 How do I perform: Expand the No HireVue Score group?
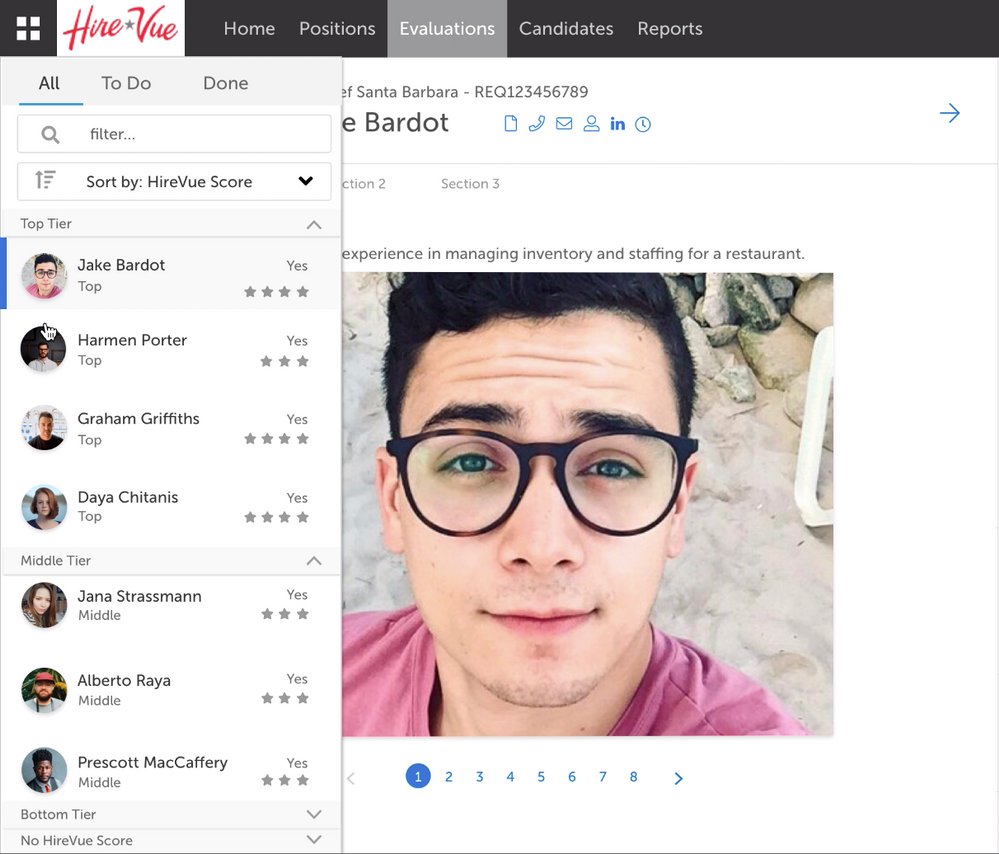pyautogui.click(x=313, y=840)
